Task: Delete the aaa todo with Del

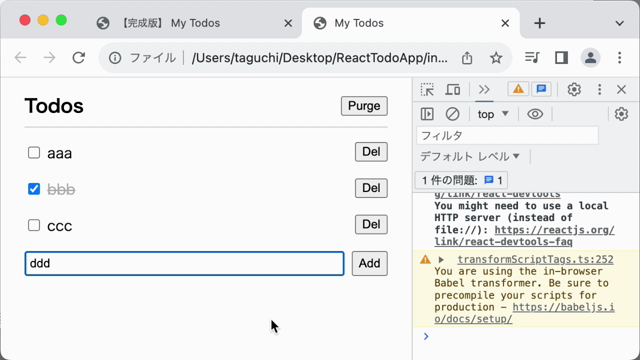Action: pyautogui.click(x=371, y=152)
